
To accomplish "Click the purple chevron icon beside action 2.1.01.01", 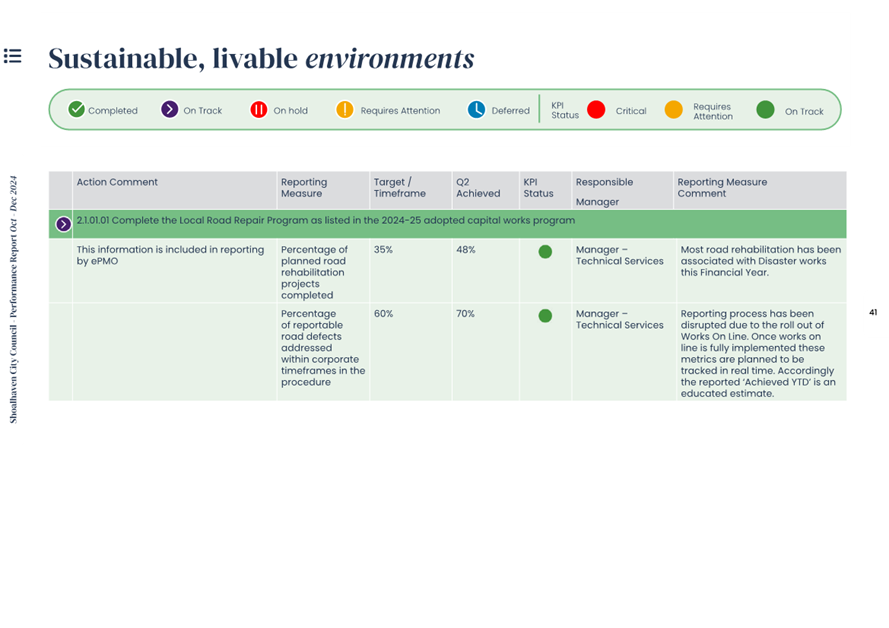I will 63,224.
